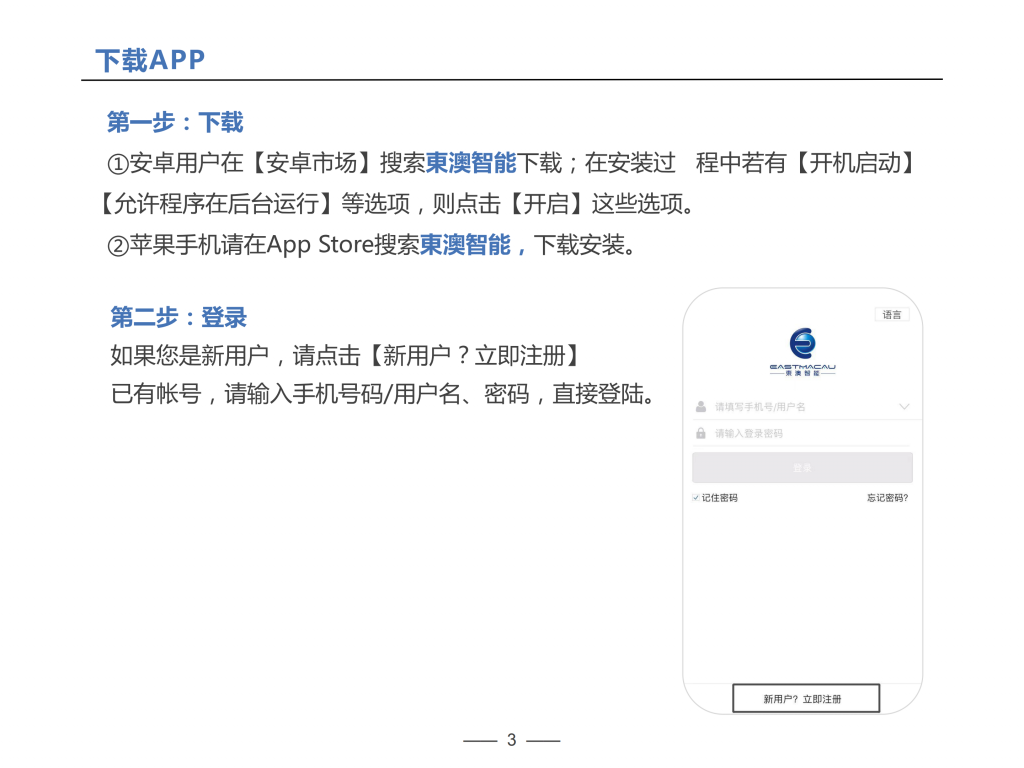Click the lock icon in password field
The image size is (1024, 768).
point(701,433)
